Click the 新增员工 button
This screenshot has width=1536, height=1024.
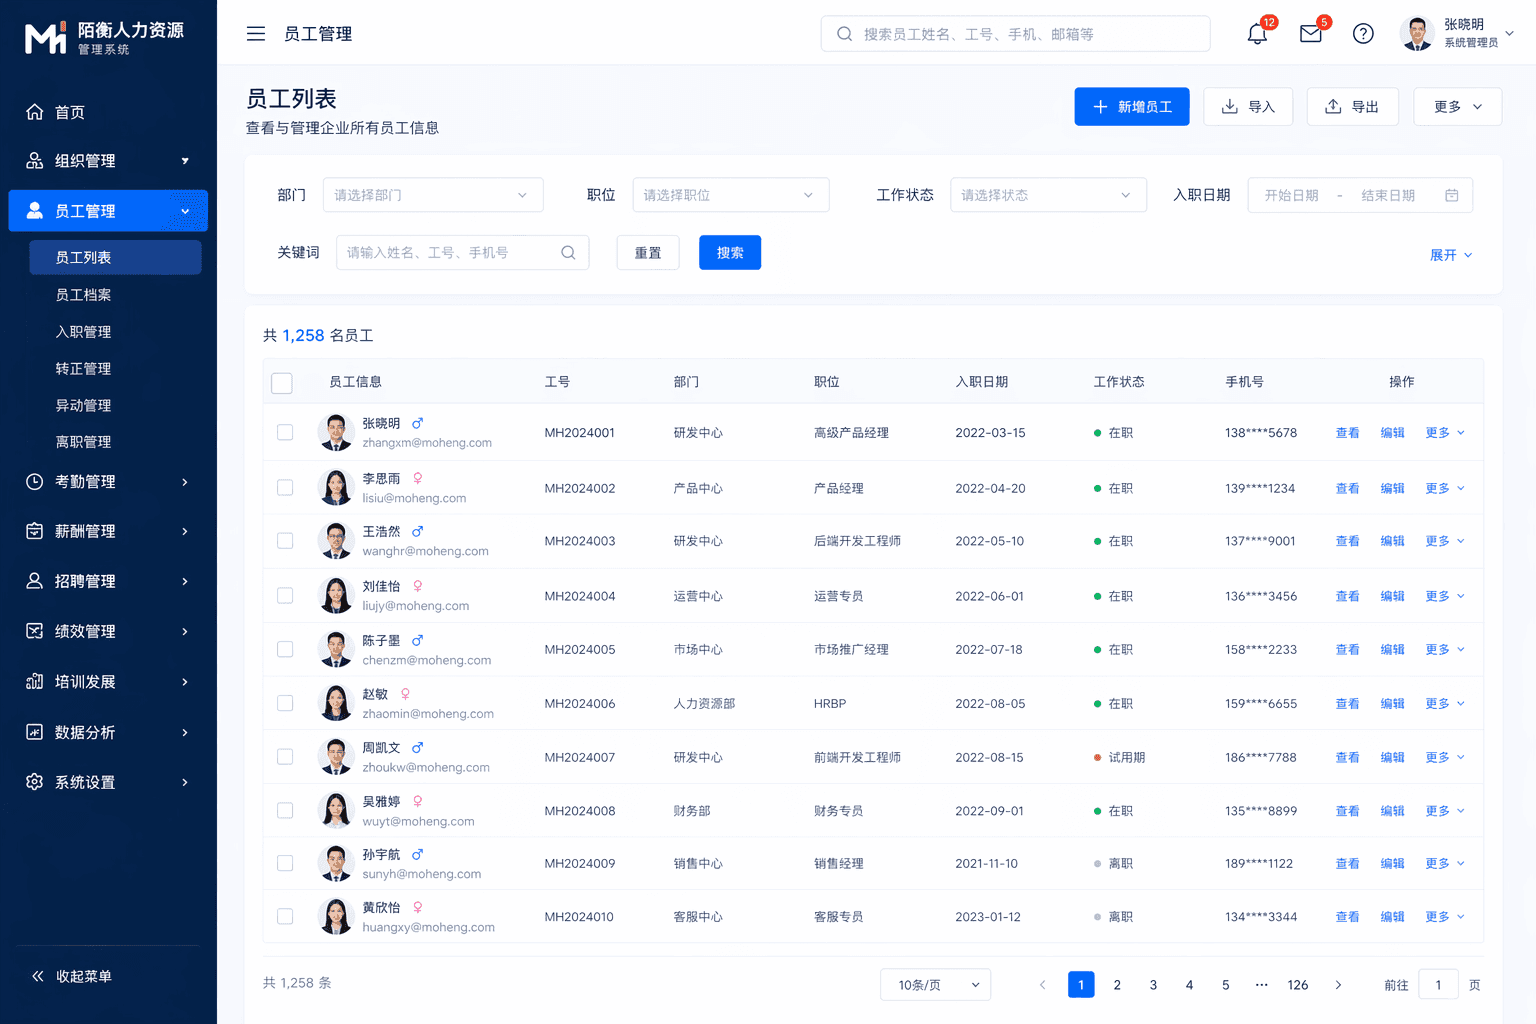(1132, 107)
